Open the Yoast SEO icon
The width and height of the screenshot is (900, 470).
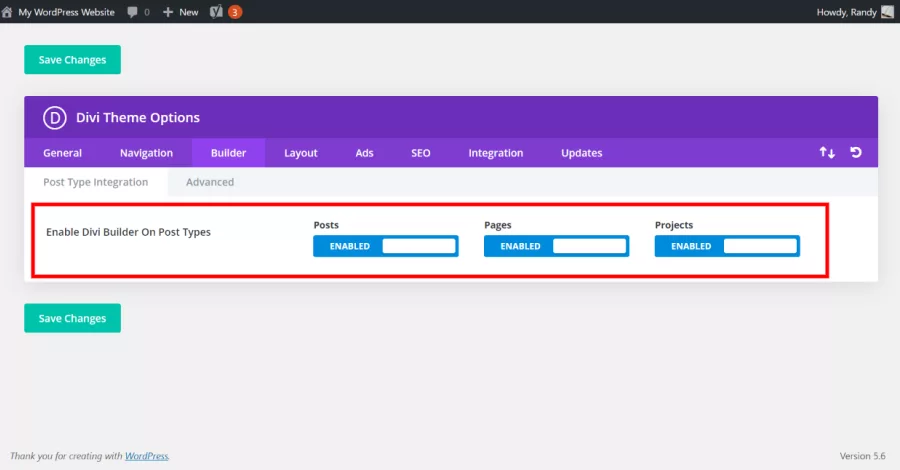pyautogui.click(x=216, y=12)
